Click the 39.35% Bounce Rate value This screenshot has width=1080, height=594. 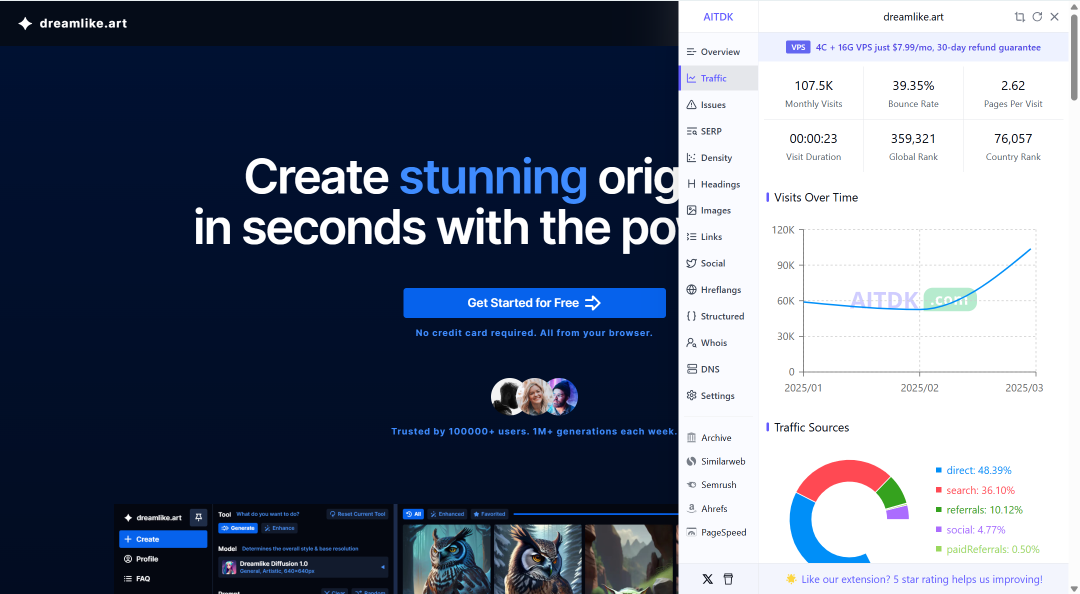(913, 85)
